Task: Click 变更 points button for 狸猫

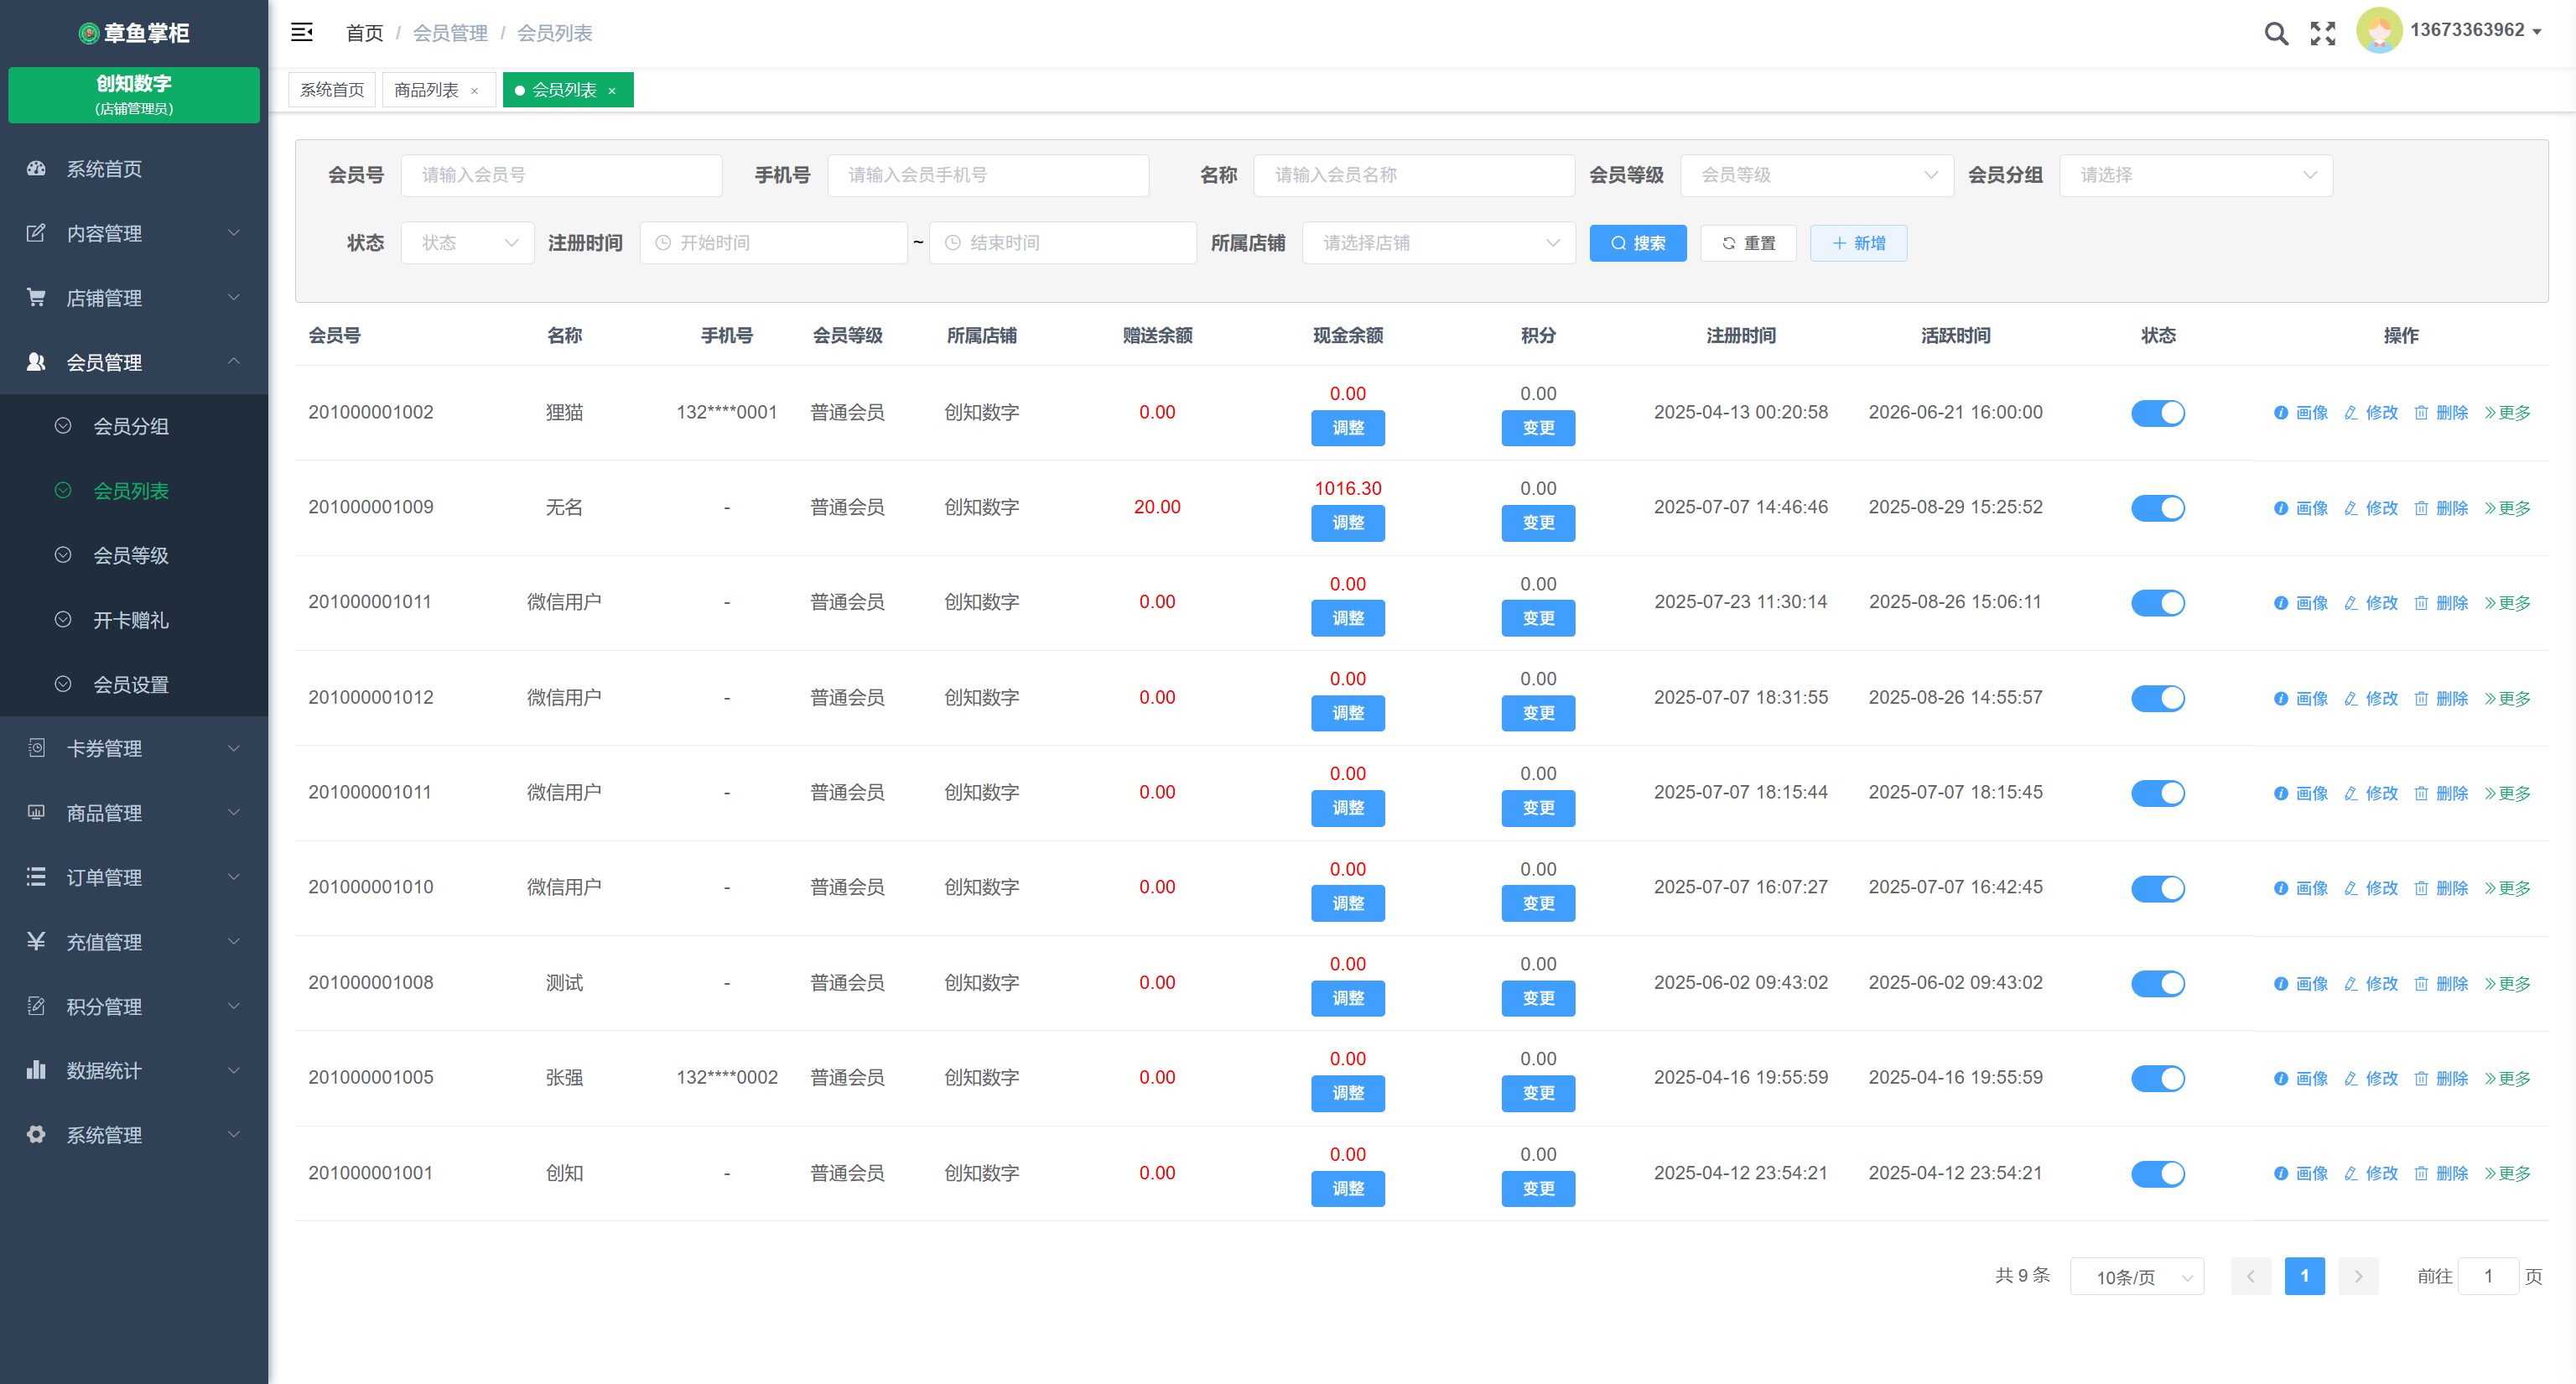Action: [1538, 428]
